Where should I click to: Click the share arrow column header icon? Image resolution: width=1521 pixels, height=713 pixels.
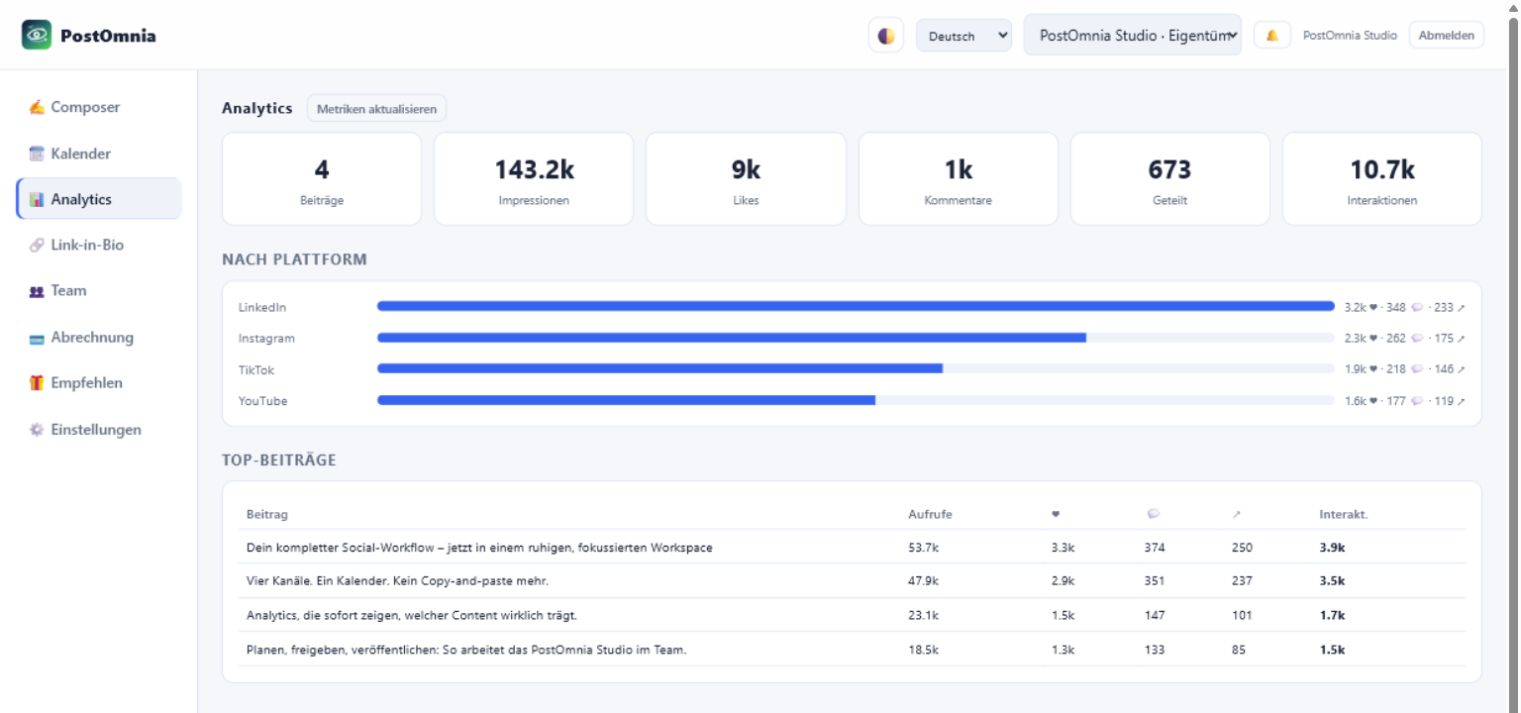(1237, 514)
